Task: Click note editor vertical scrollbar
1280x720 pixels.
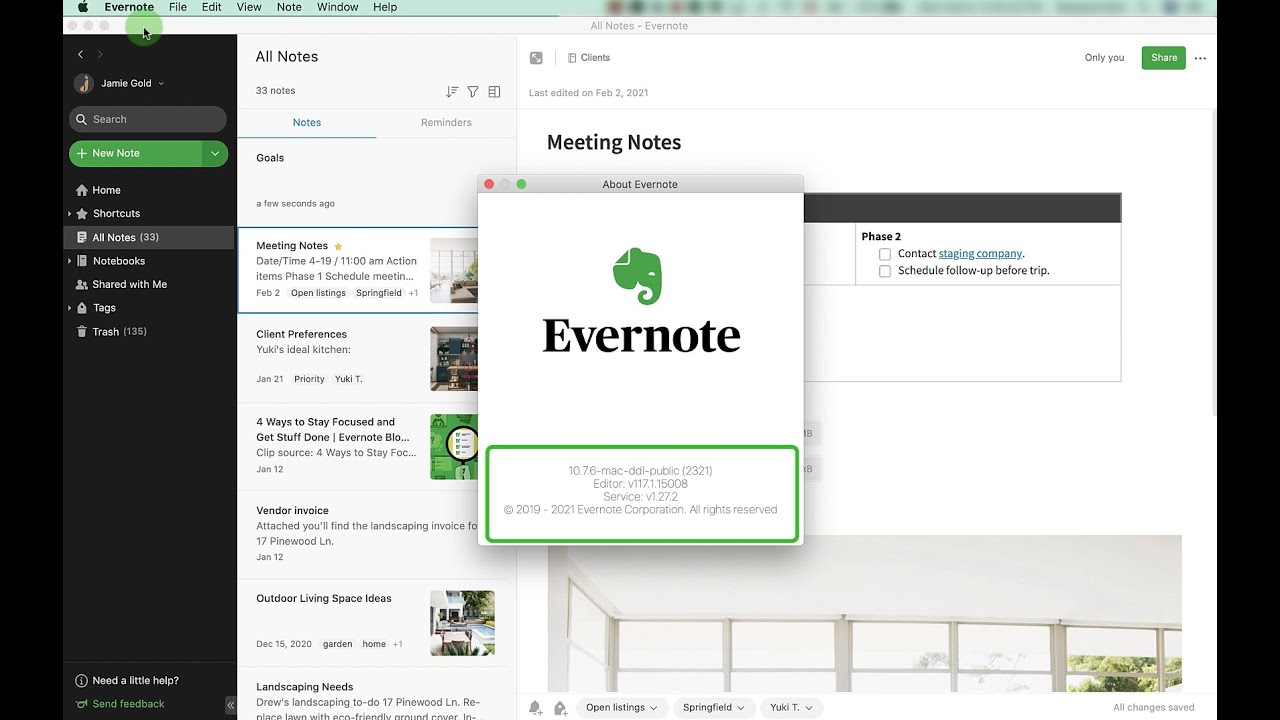Action: 1214,260
